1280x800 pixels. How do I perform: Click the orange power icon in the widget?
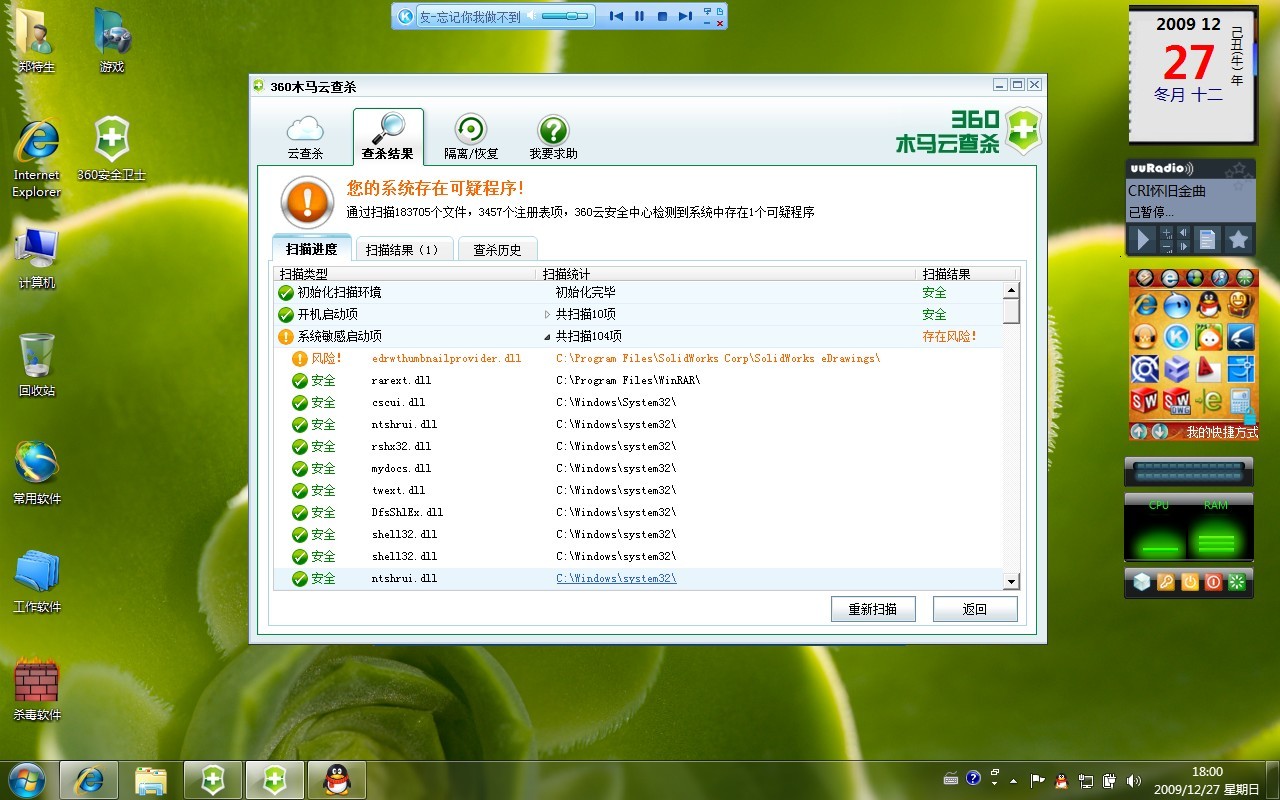(x=1190, y=582)
